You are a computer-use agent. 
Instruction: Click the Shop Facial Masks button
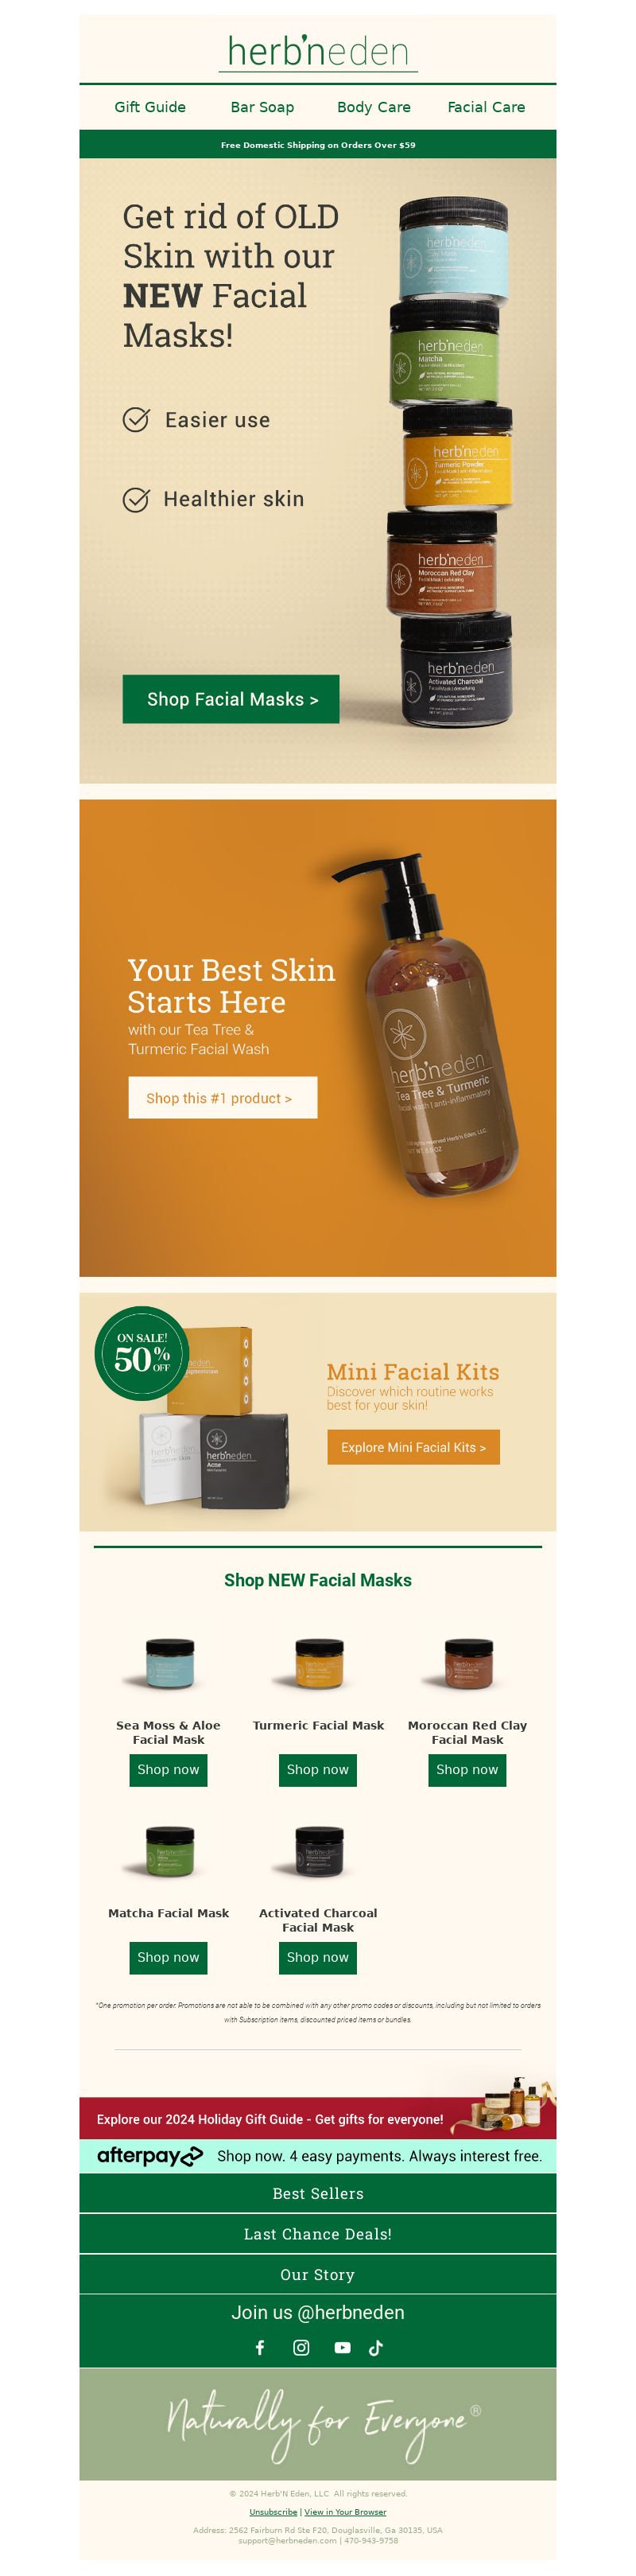tap(231, 699)
